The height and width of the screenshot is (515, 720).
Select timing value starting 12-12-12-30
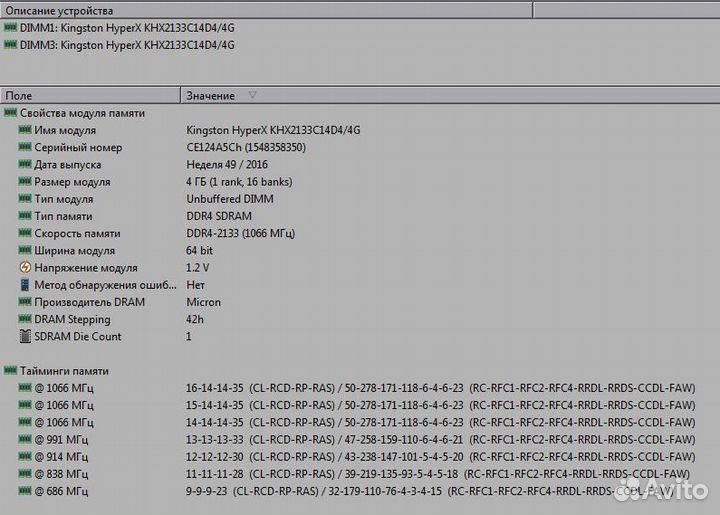[441, 457]
